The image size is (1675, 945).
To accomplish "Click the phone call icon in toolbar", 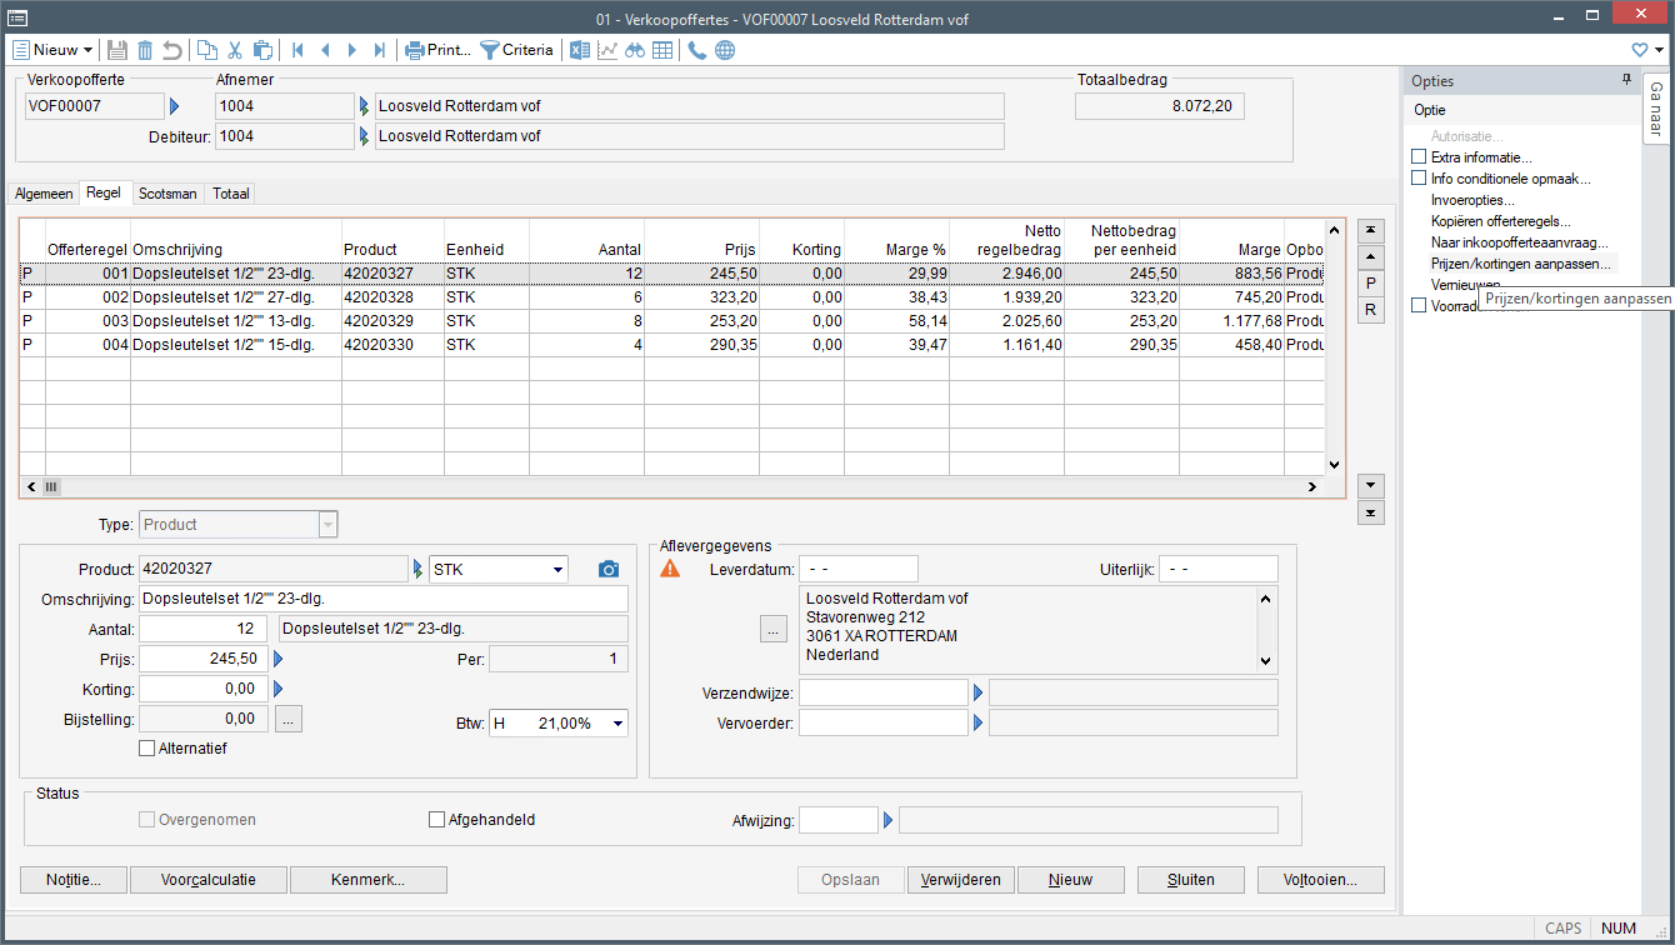I will coord(697,50).
